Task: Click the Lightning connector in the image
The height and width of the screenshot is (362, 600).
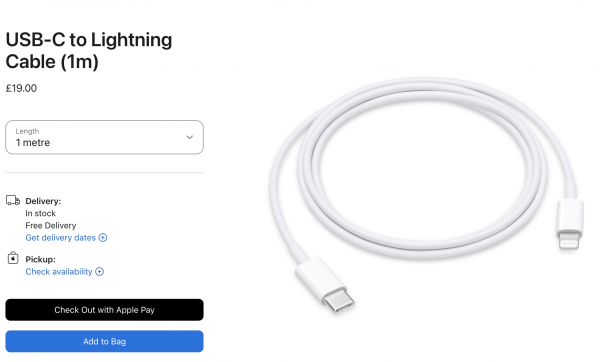Action: pyautogui.click(x=570, y=224)
